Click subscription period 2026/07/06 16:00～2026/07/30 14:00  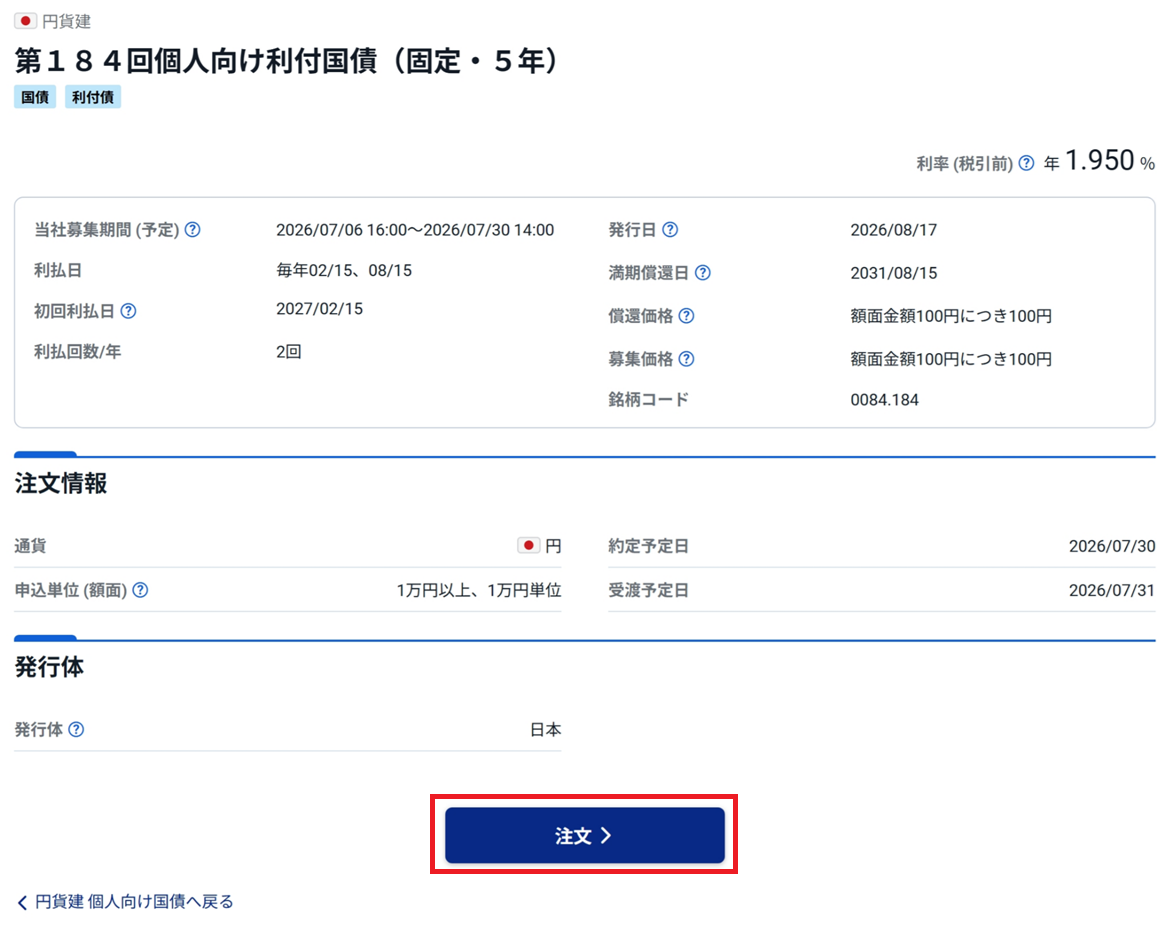click(x=415, y=230)
